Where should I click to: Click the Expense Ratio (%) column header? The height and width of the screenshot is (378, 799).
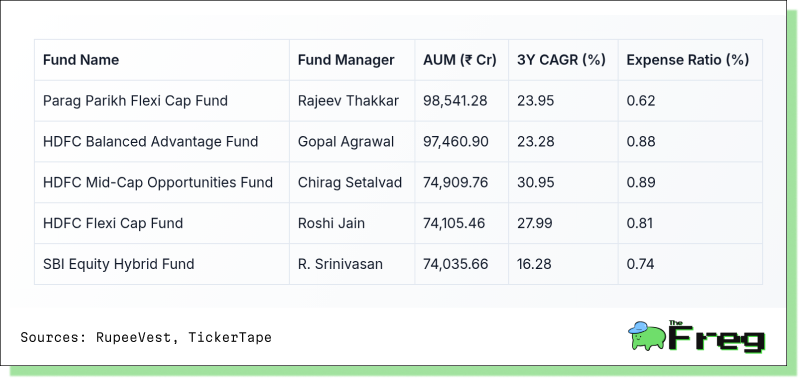pyautogui.click(x=688, y=60)
